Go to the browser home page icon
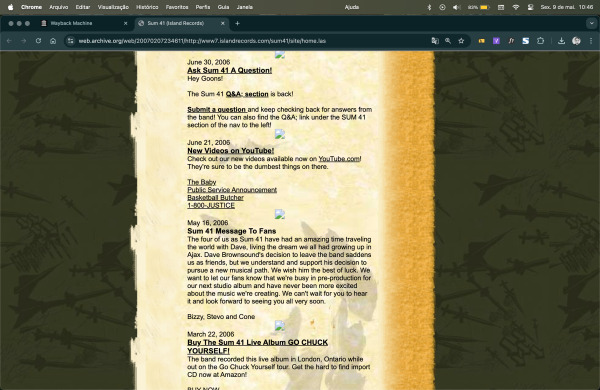This screenshot has width=600, height=390. (x=53, y=41)
